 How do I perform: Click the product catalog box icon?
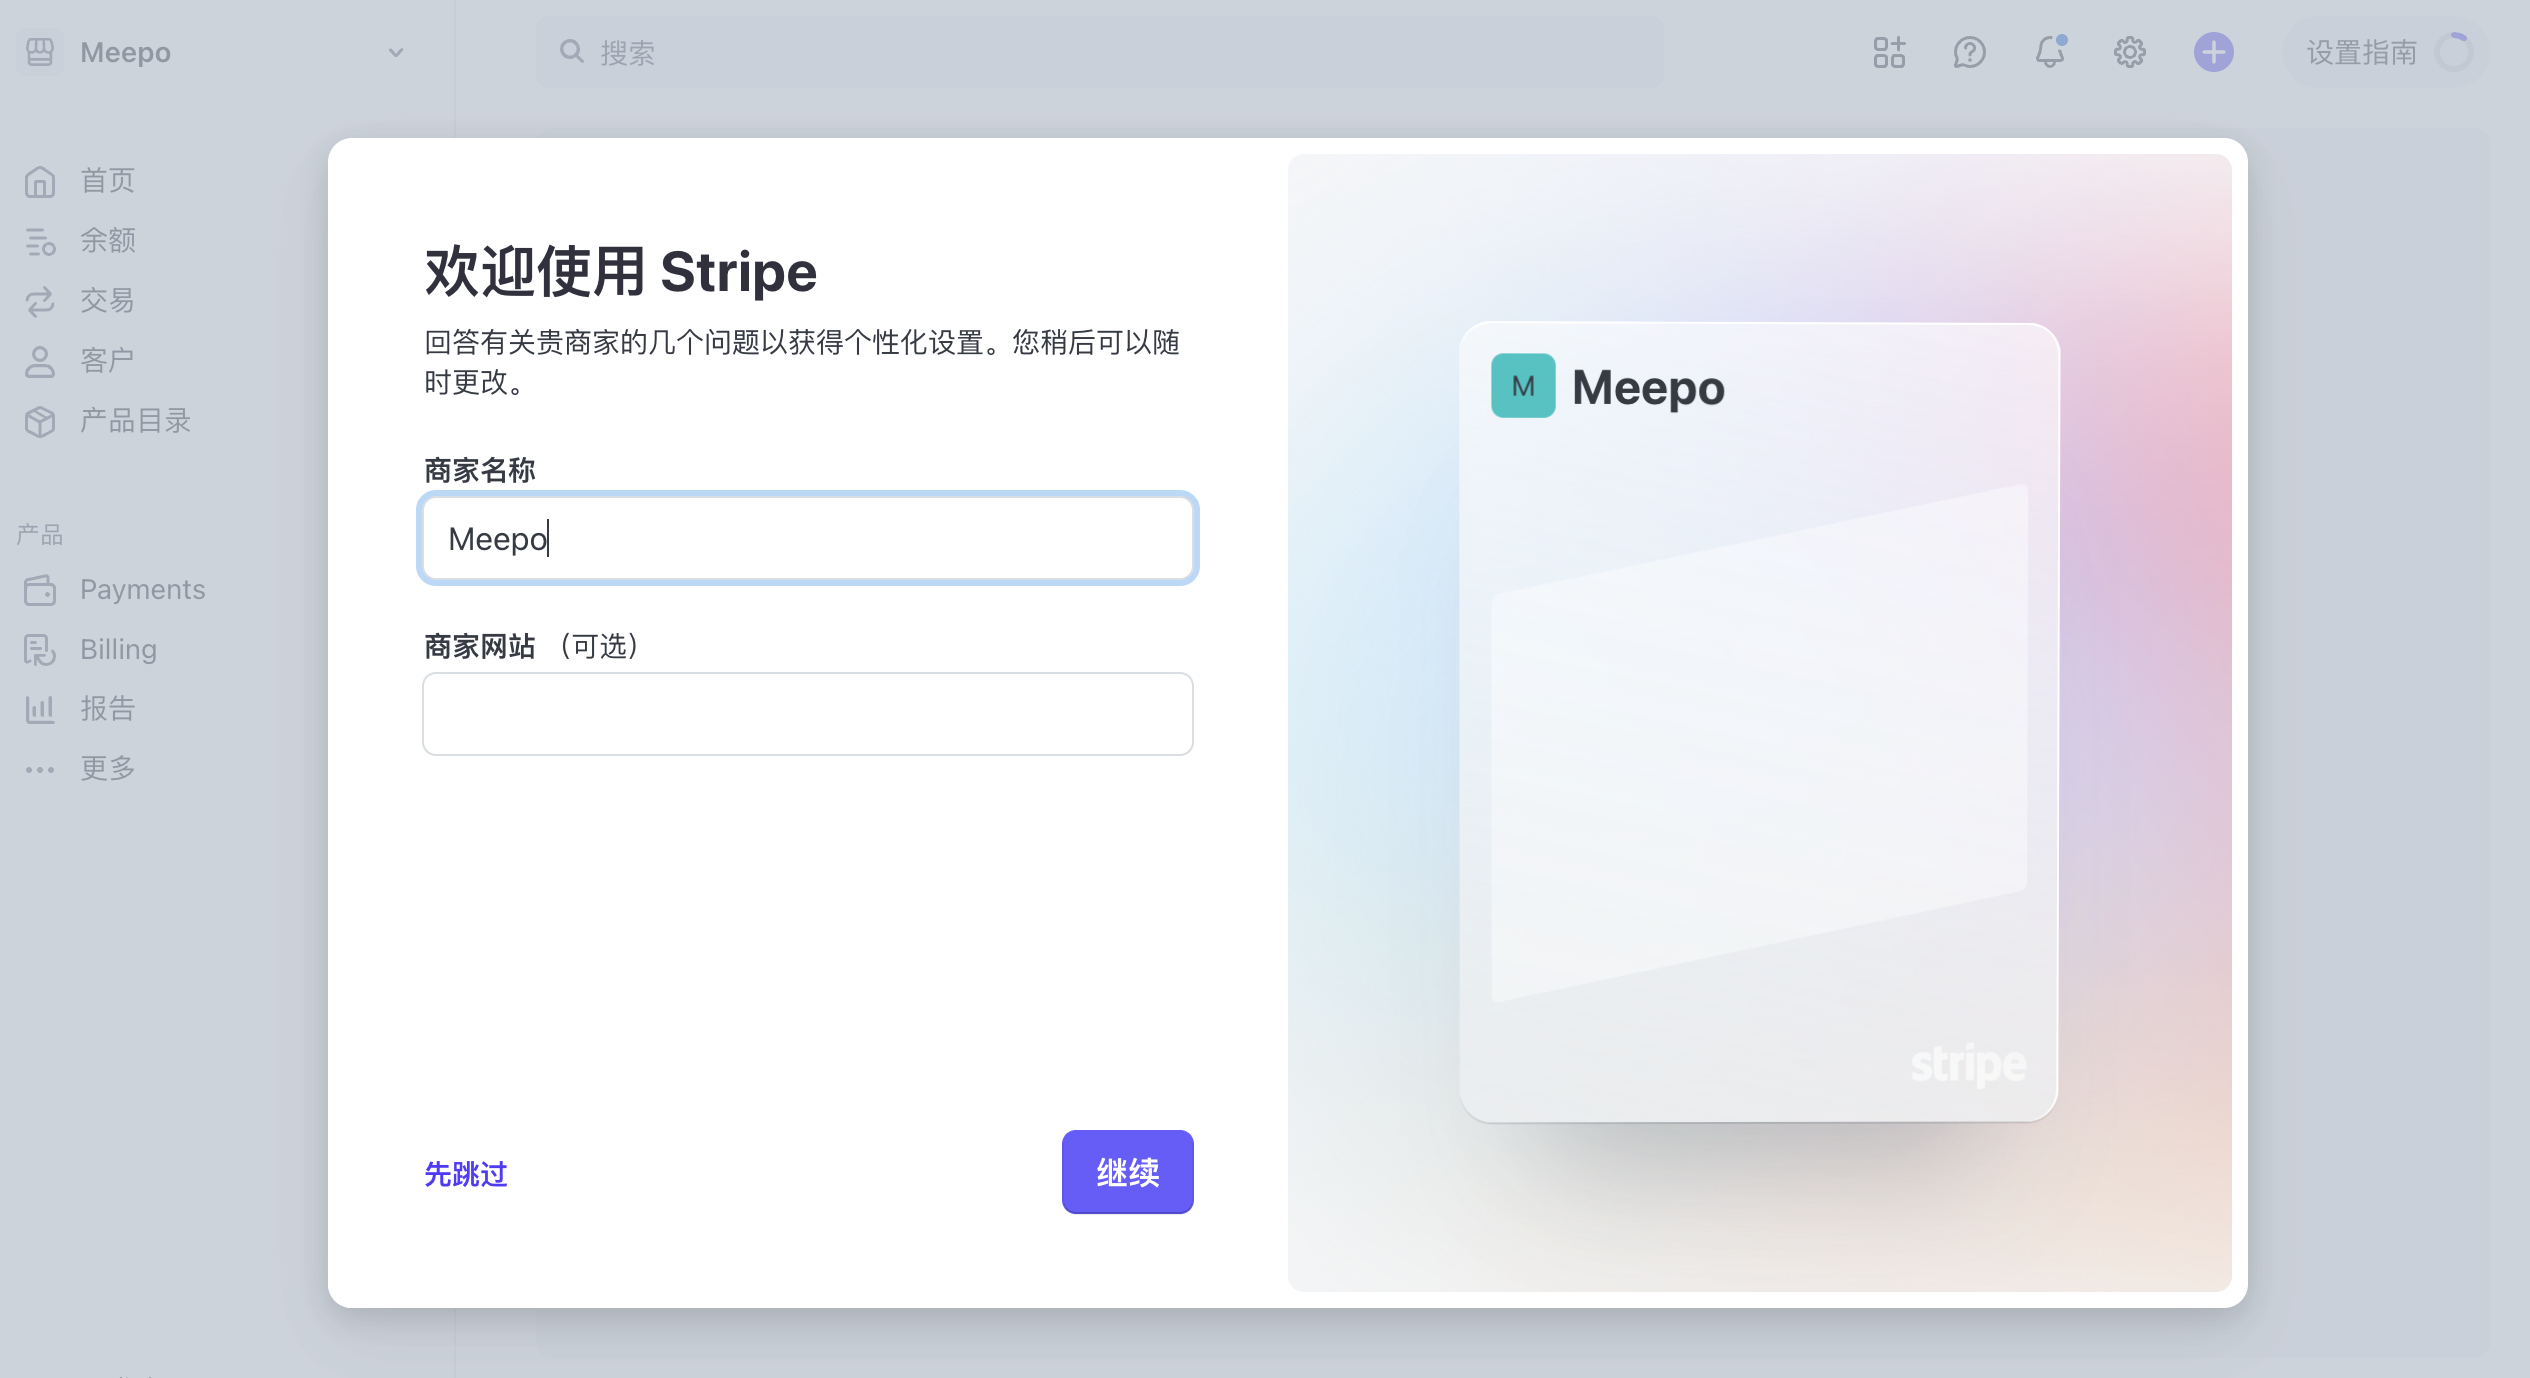[x=40, y=422]
